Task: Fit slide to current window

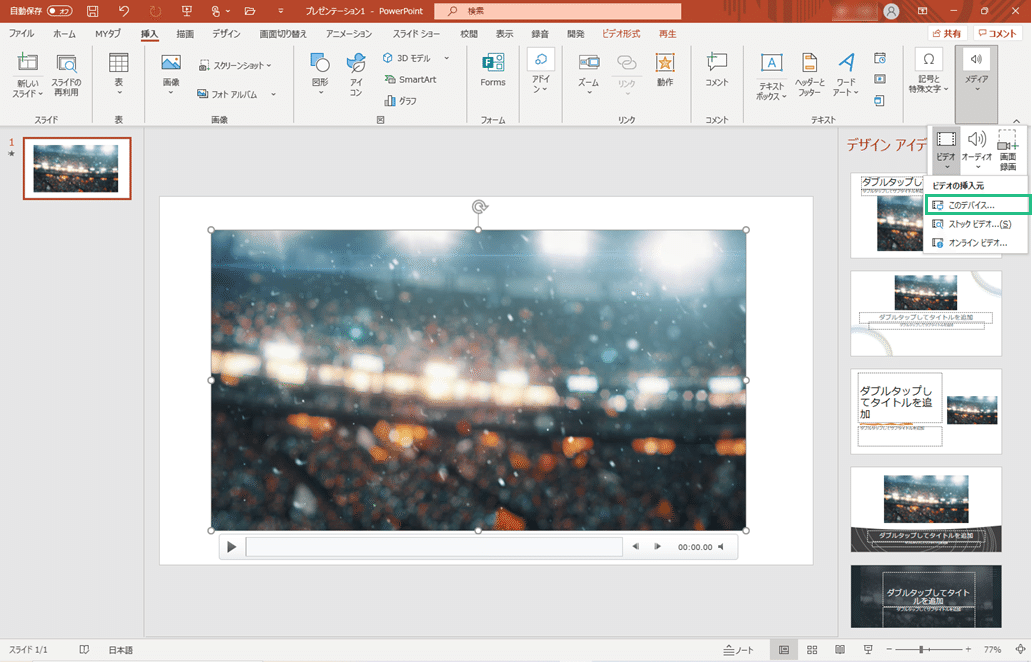Action: click(x=1020, y=649)
